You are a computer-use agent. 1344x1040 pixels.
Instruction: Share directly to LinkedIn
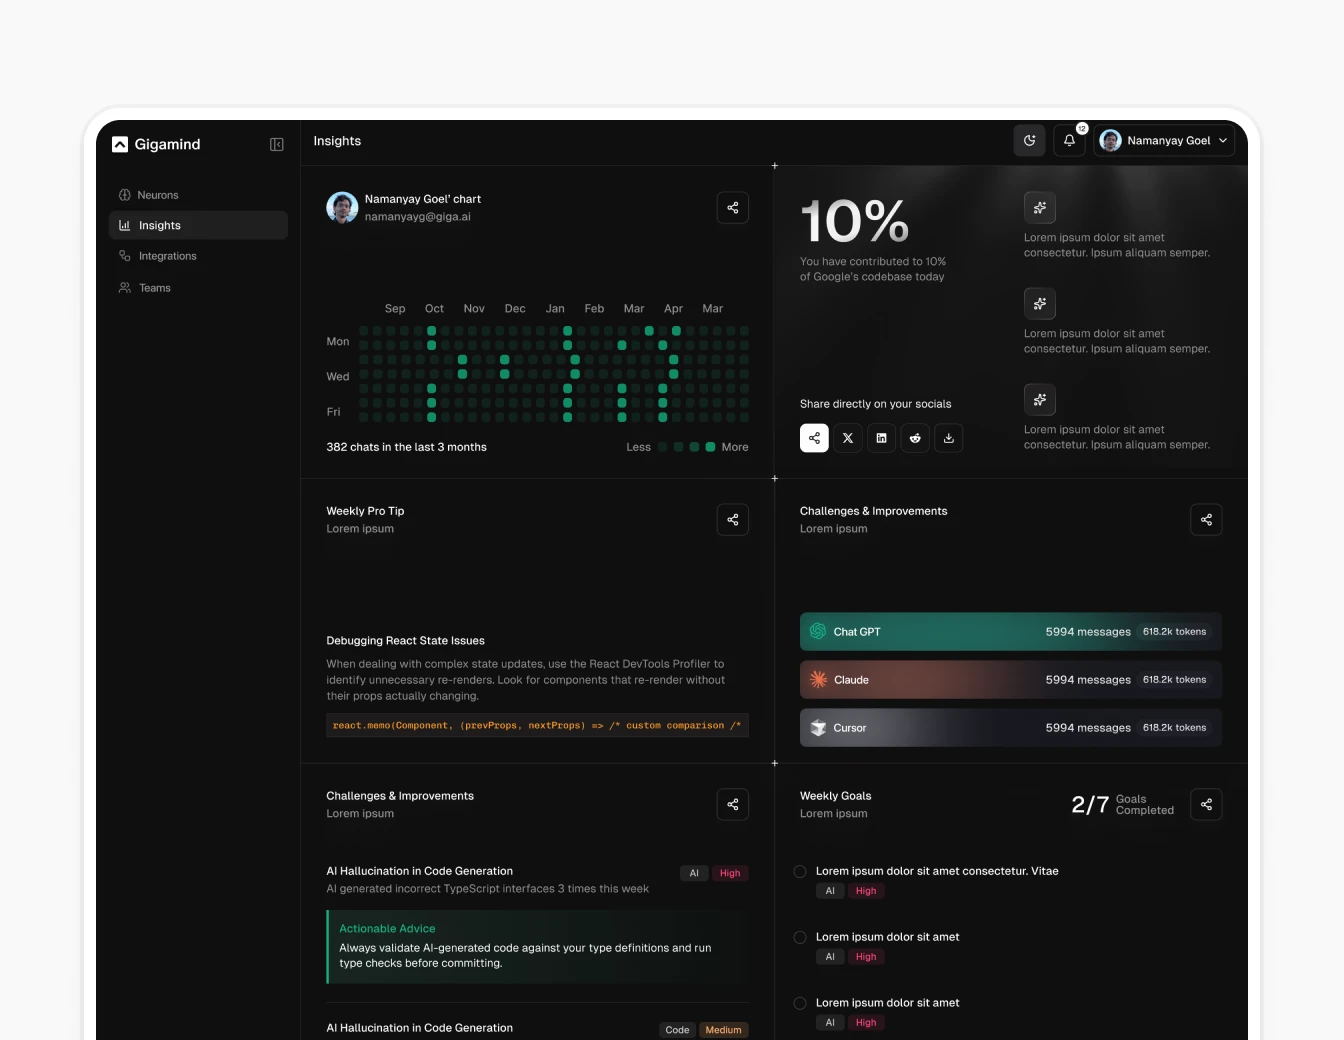click(881, 438)
